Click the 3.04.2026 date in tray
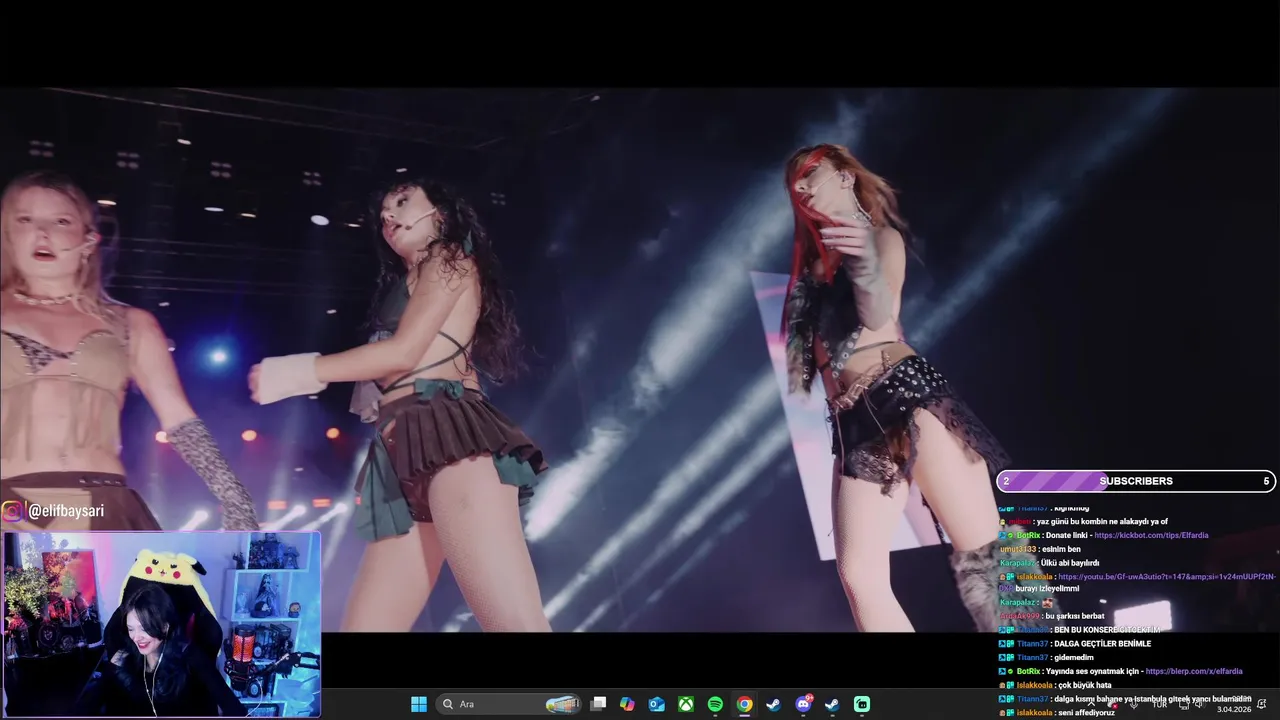The image size is (1280, 720). point(1234,710)
